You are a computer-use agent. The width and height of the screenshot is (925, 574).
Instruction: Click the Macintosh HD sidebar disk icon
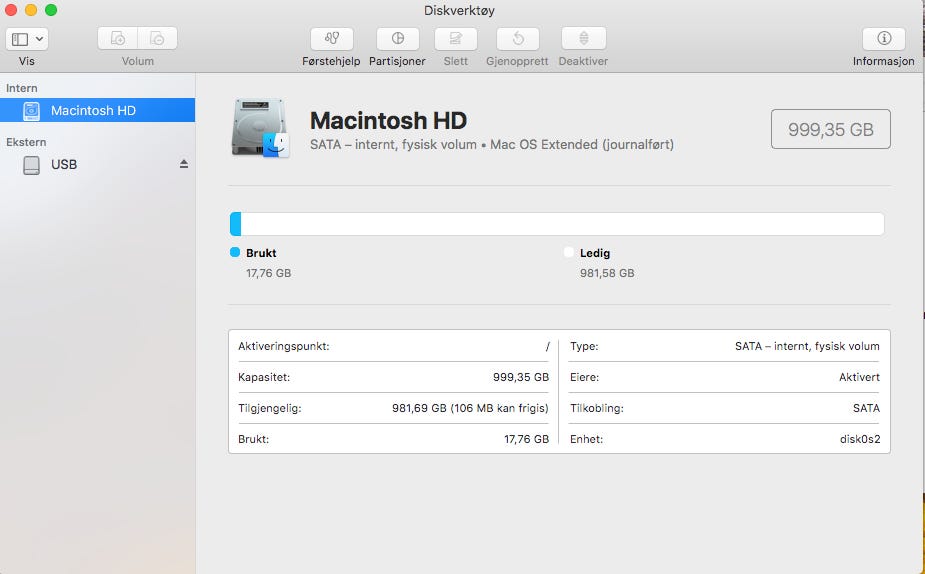(x=31, y=110)
